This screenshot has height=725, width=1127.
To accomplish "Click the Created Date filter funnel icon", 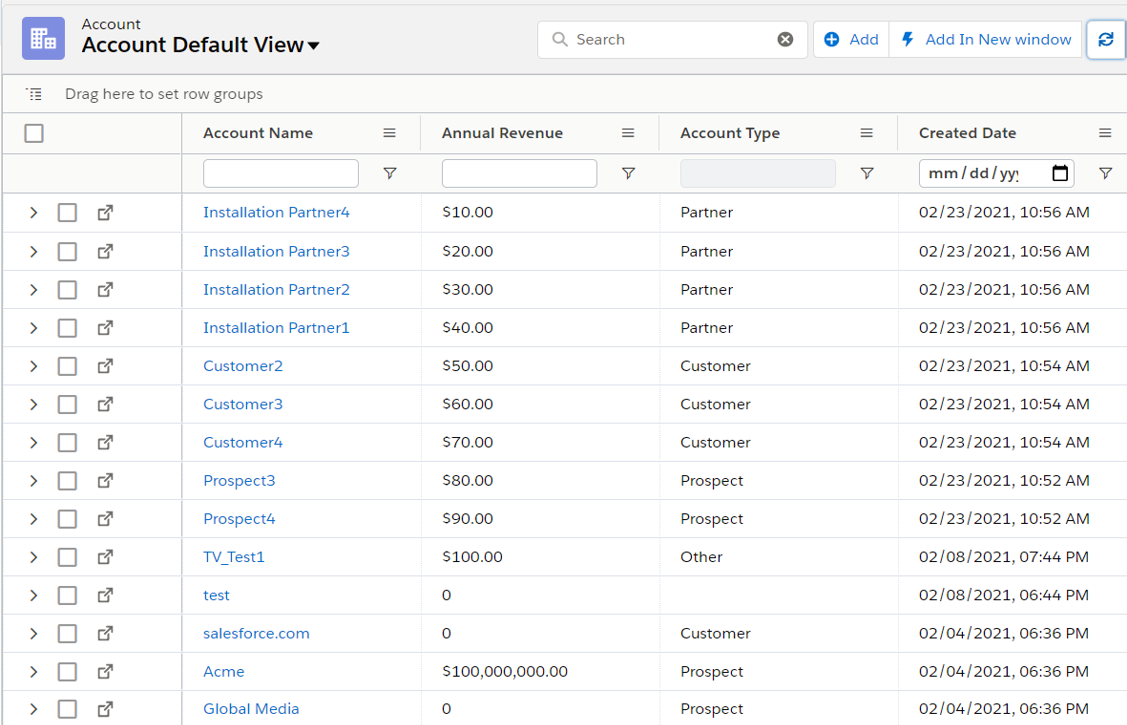I will click(x=1105, y=173).
